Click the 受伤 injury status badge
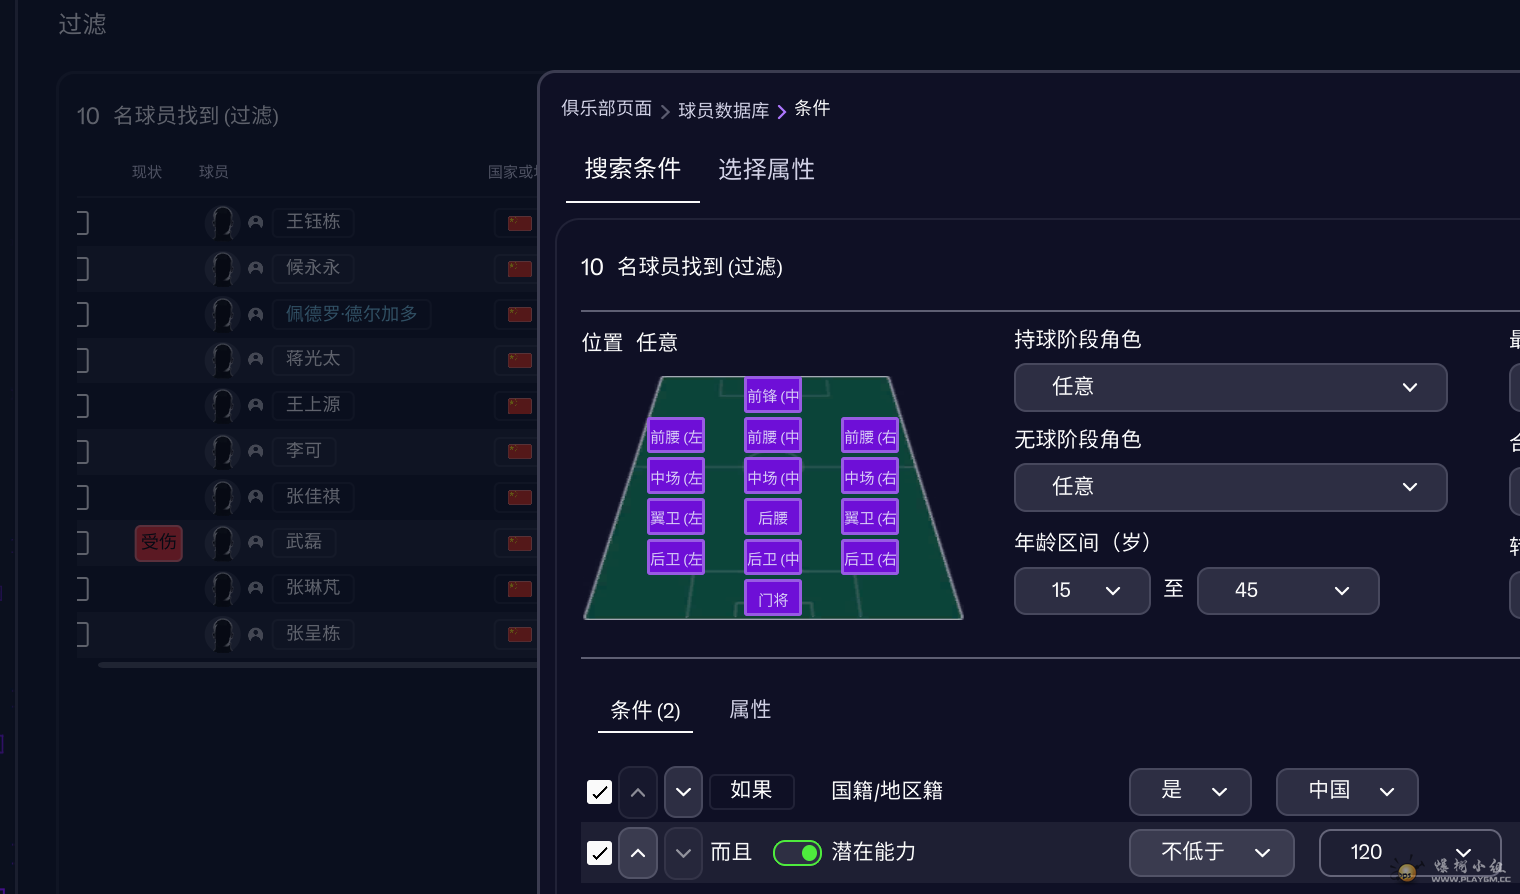Screen dimensions: 1520x894 (x=159, y=542)
